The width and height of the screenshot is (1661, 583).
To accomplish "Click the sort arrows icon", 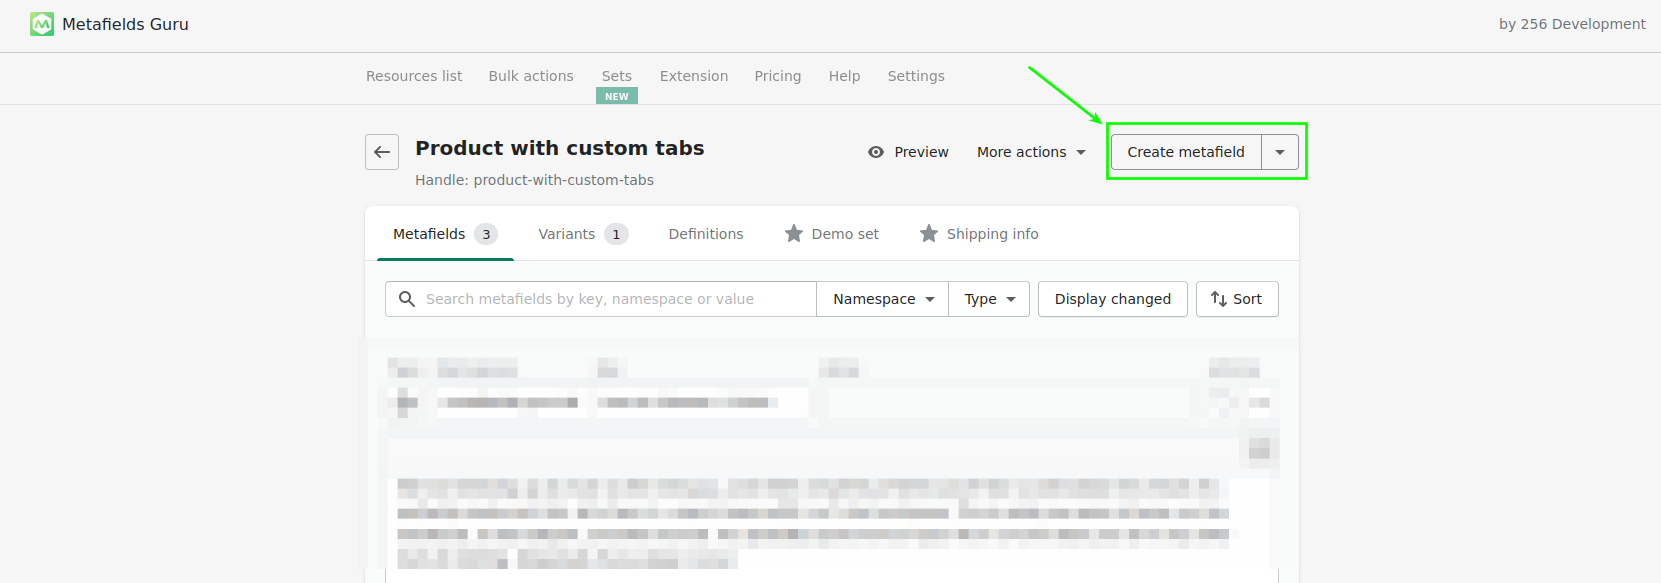I will tap(1218, 299).
